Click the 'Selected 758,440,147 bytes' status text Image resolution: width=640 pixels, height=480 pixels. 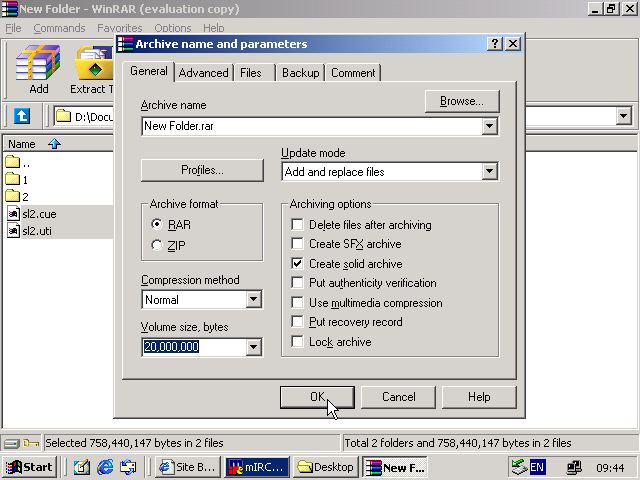point(134,443)
